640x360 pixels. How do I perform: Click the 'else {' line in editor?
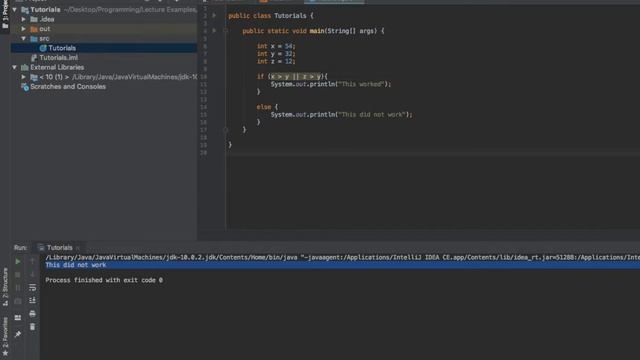tap(267, 107)
